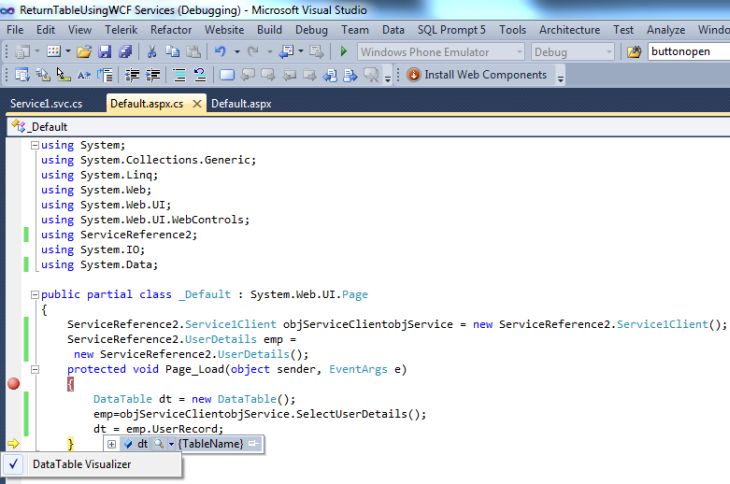Click the Increase Indent icon

[x=153, y=75]
